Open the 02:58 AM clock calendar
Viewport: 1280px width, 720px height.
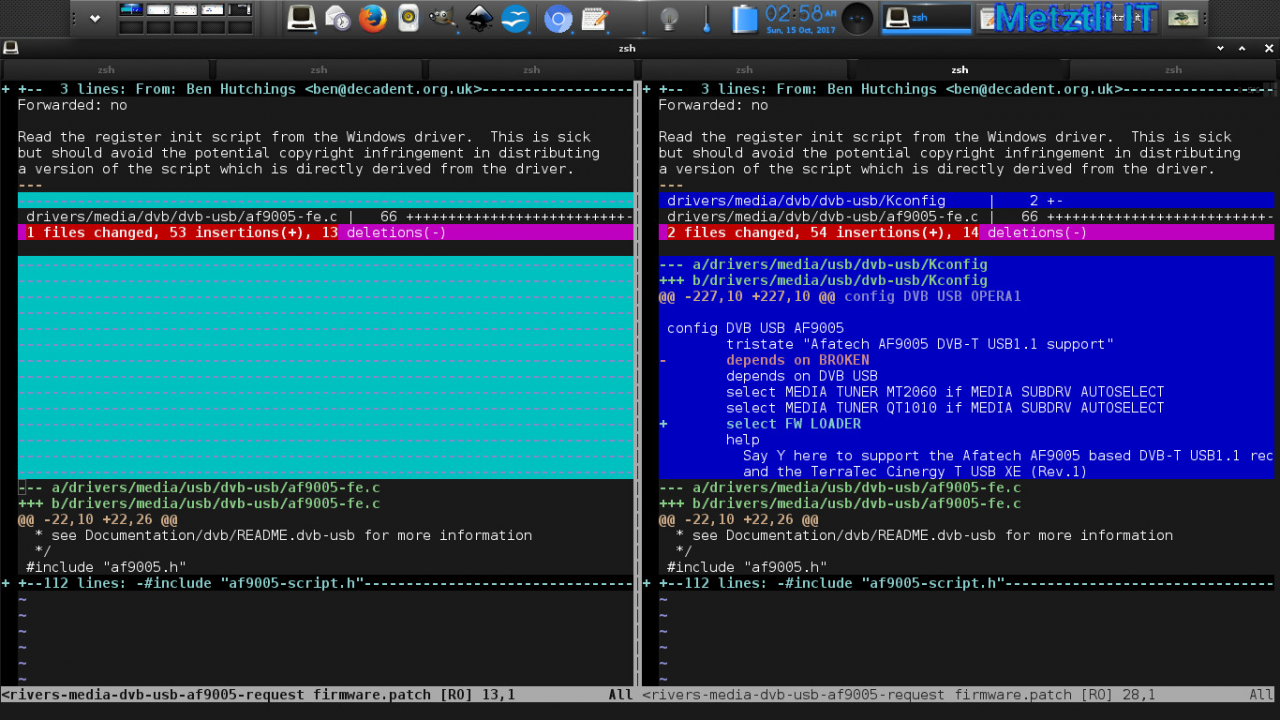tap(800, 18)
